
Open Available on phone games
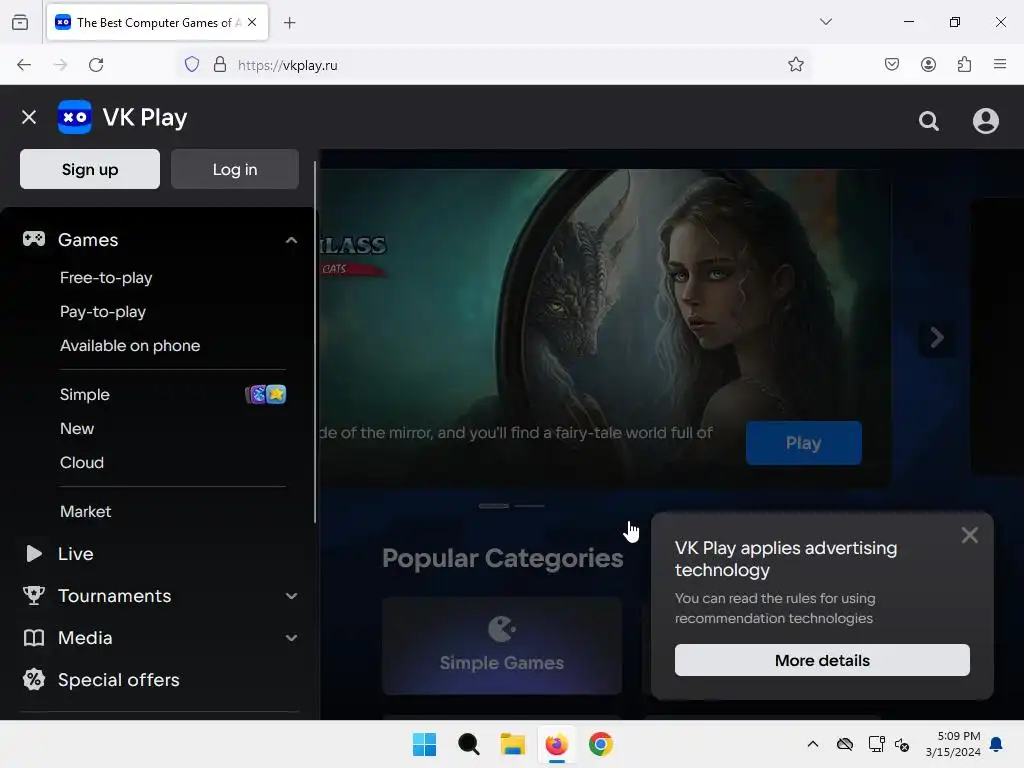click(x=130, y=345)
